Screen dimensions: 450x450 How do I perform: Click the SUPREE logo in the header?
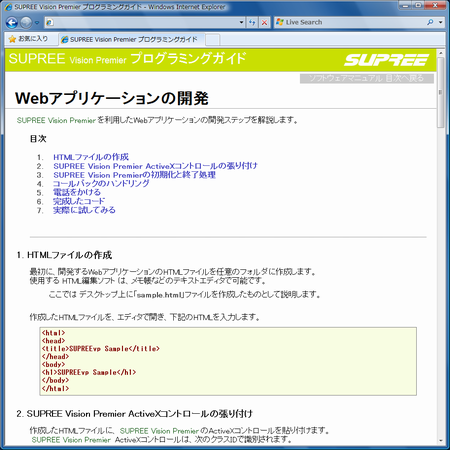pyautogui.click(x=387, y=60)
